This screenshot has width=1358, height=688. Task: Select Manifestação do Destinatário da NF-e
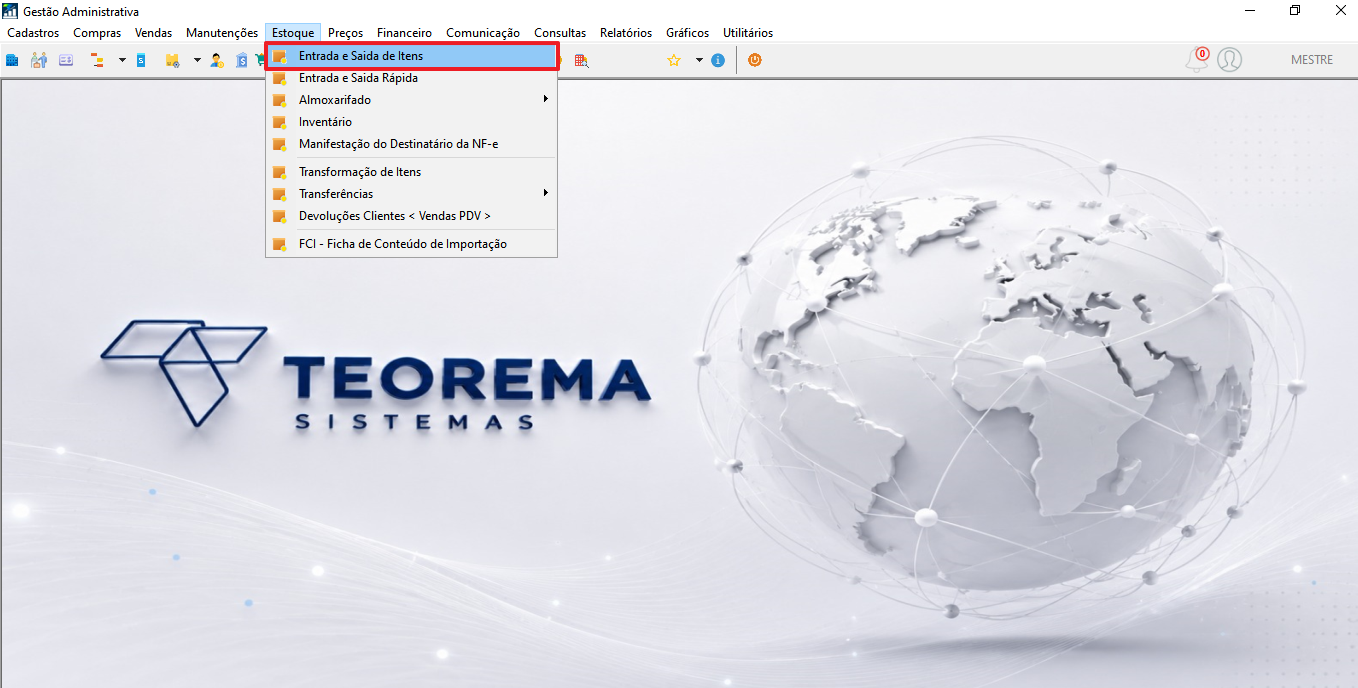point(411,144)
